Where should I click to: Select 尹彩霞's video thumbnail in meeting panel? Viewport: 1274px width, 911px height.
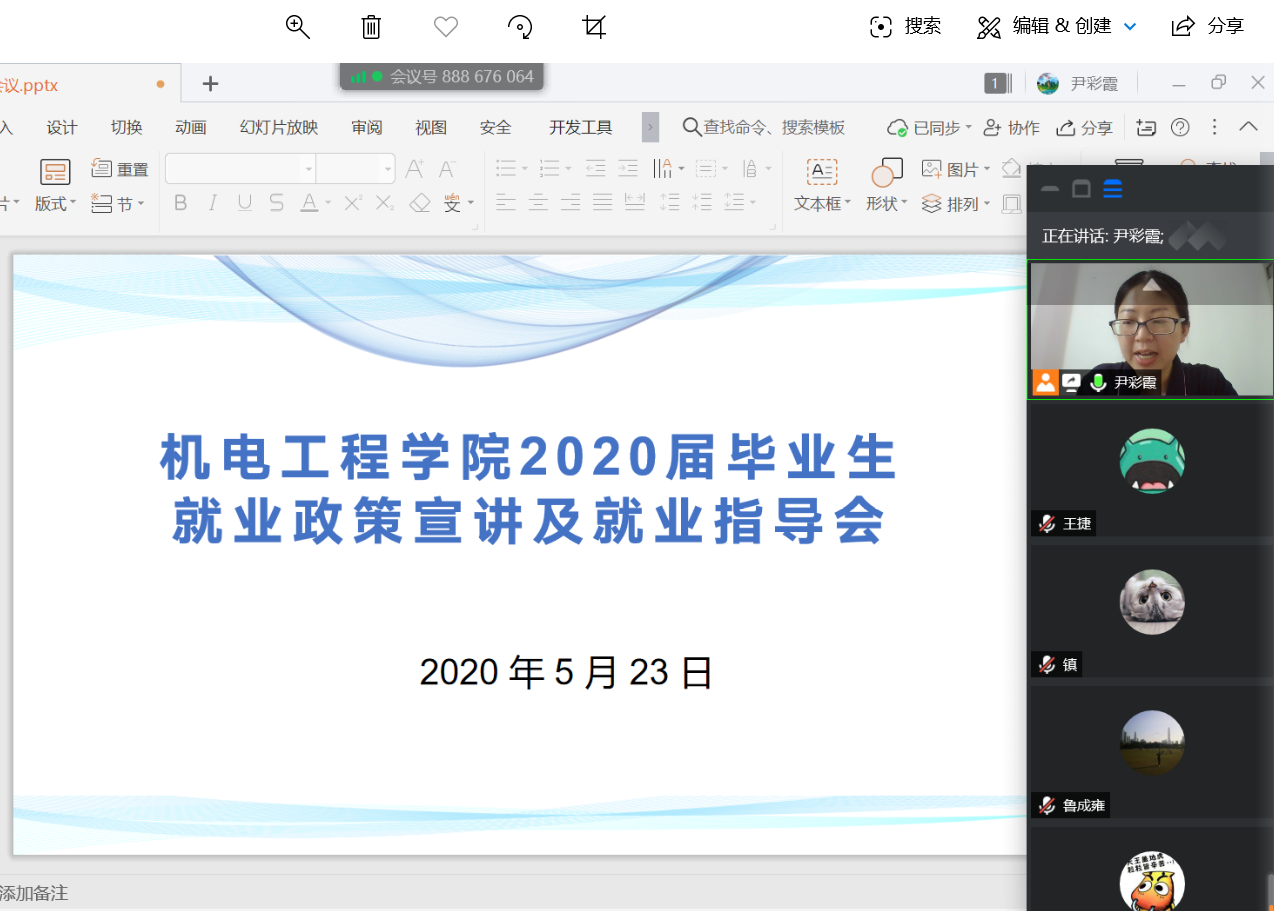coord(1150,330)
